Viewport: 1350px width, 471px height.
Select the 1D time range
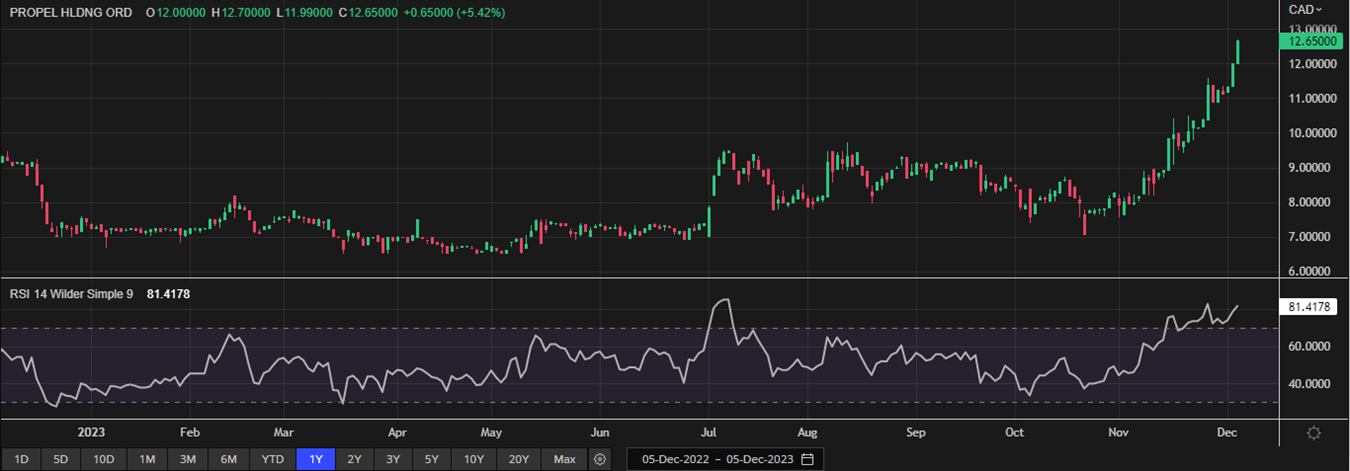[20, 459]
